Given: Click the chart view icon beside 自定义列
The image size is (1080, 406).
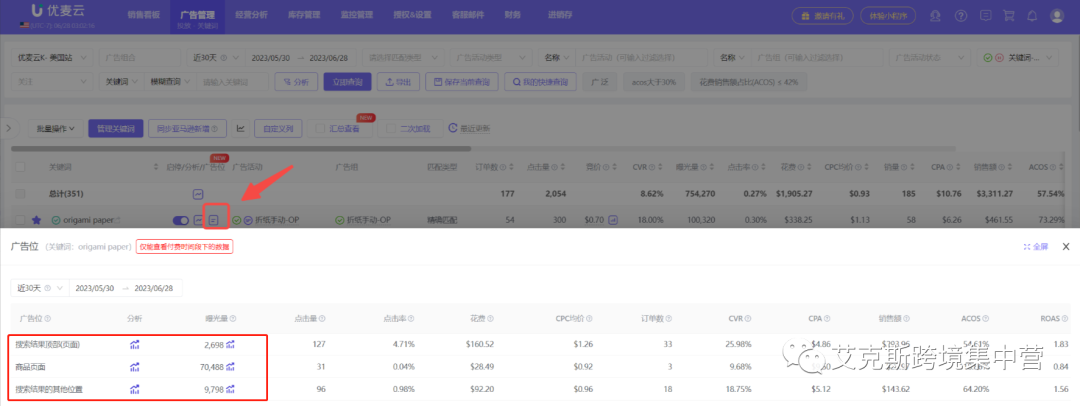Looking at the screenshot, I should (x=240, y=128).
